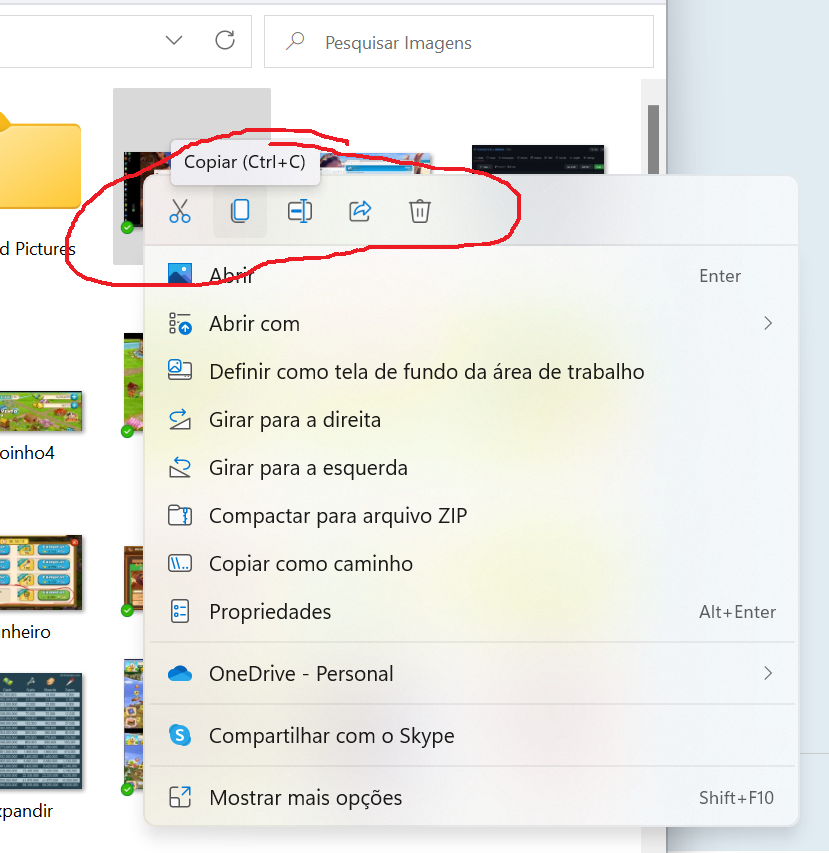Click the Share arrow icon
This screenshot has width=829, height=853.
tap(360, 211)
